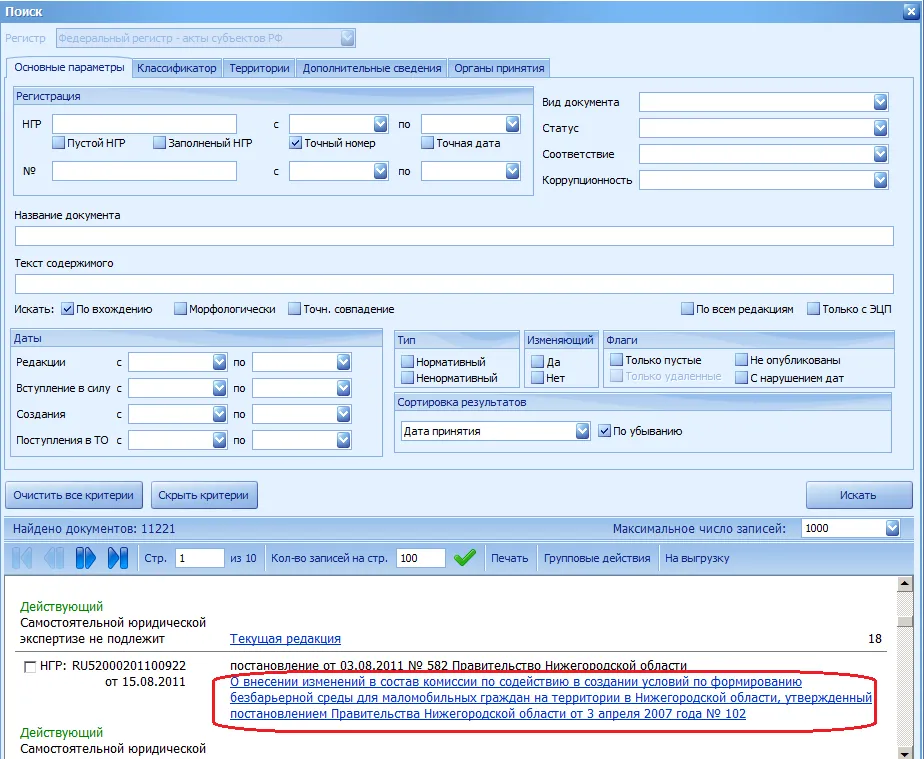Open Текущая редакция link
The image size is (924, 759).
(x=285, y=639)
